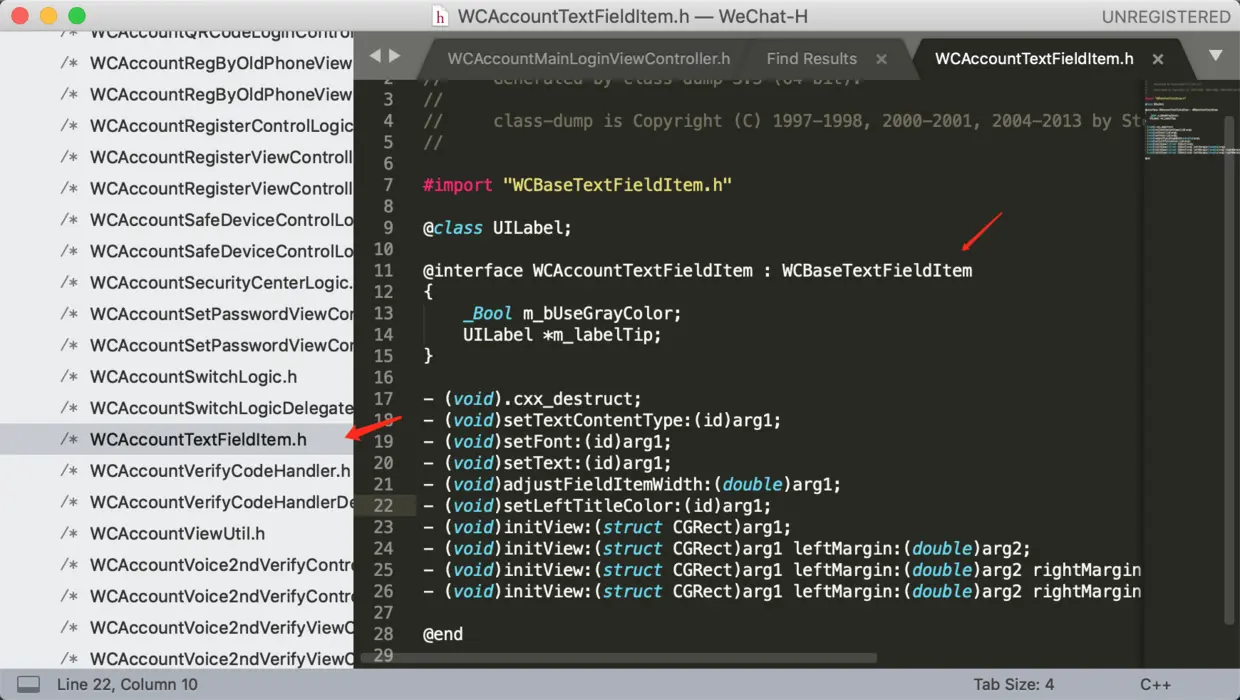Open WCAccountSwitchLogicDelegate file in the sidebar

click(221, 408)
